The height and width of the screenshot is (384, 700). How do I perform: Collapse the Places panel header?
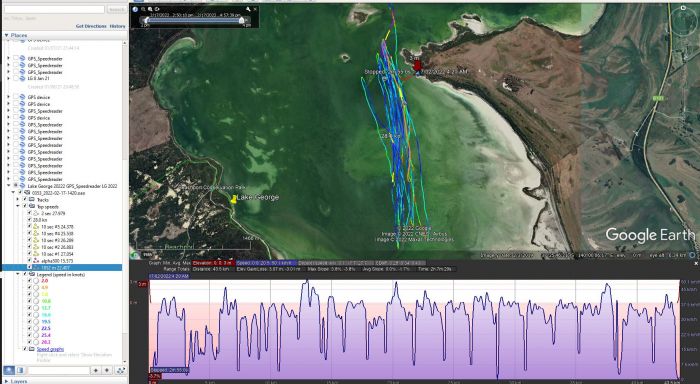pos(6,35)
